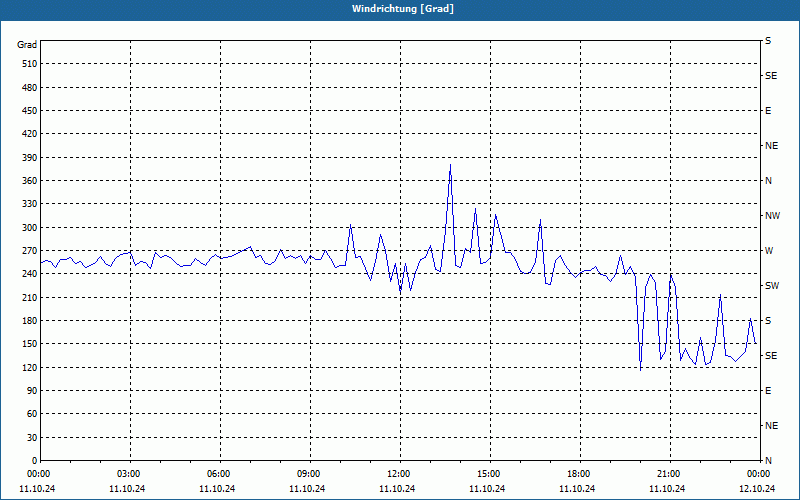Pick the y-axis value '330'
The height and width of the screenshot is (500, 800).
30,204
